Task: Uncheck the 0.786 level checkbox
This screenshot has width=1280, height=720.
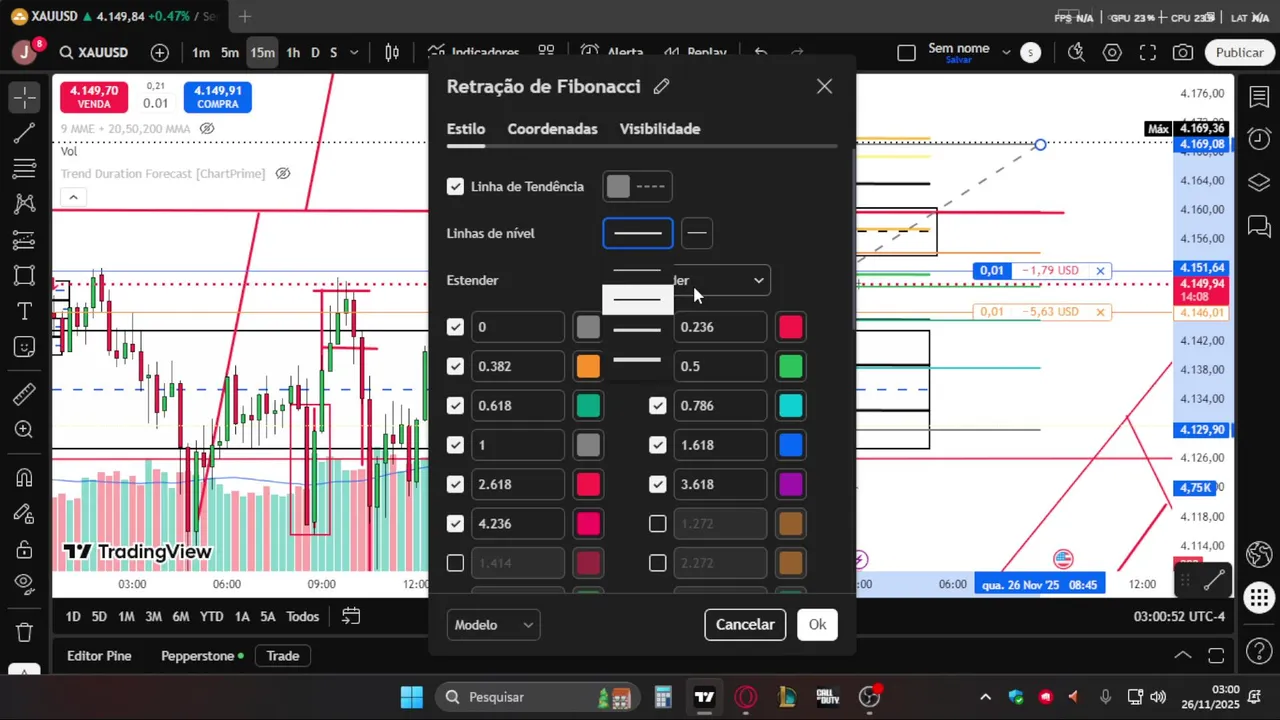Action: coord(657,405)
